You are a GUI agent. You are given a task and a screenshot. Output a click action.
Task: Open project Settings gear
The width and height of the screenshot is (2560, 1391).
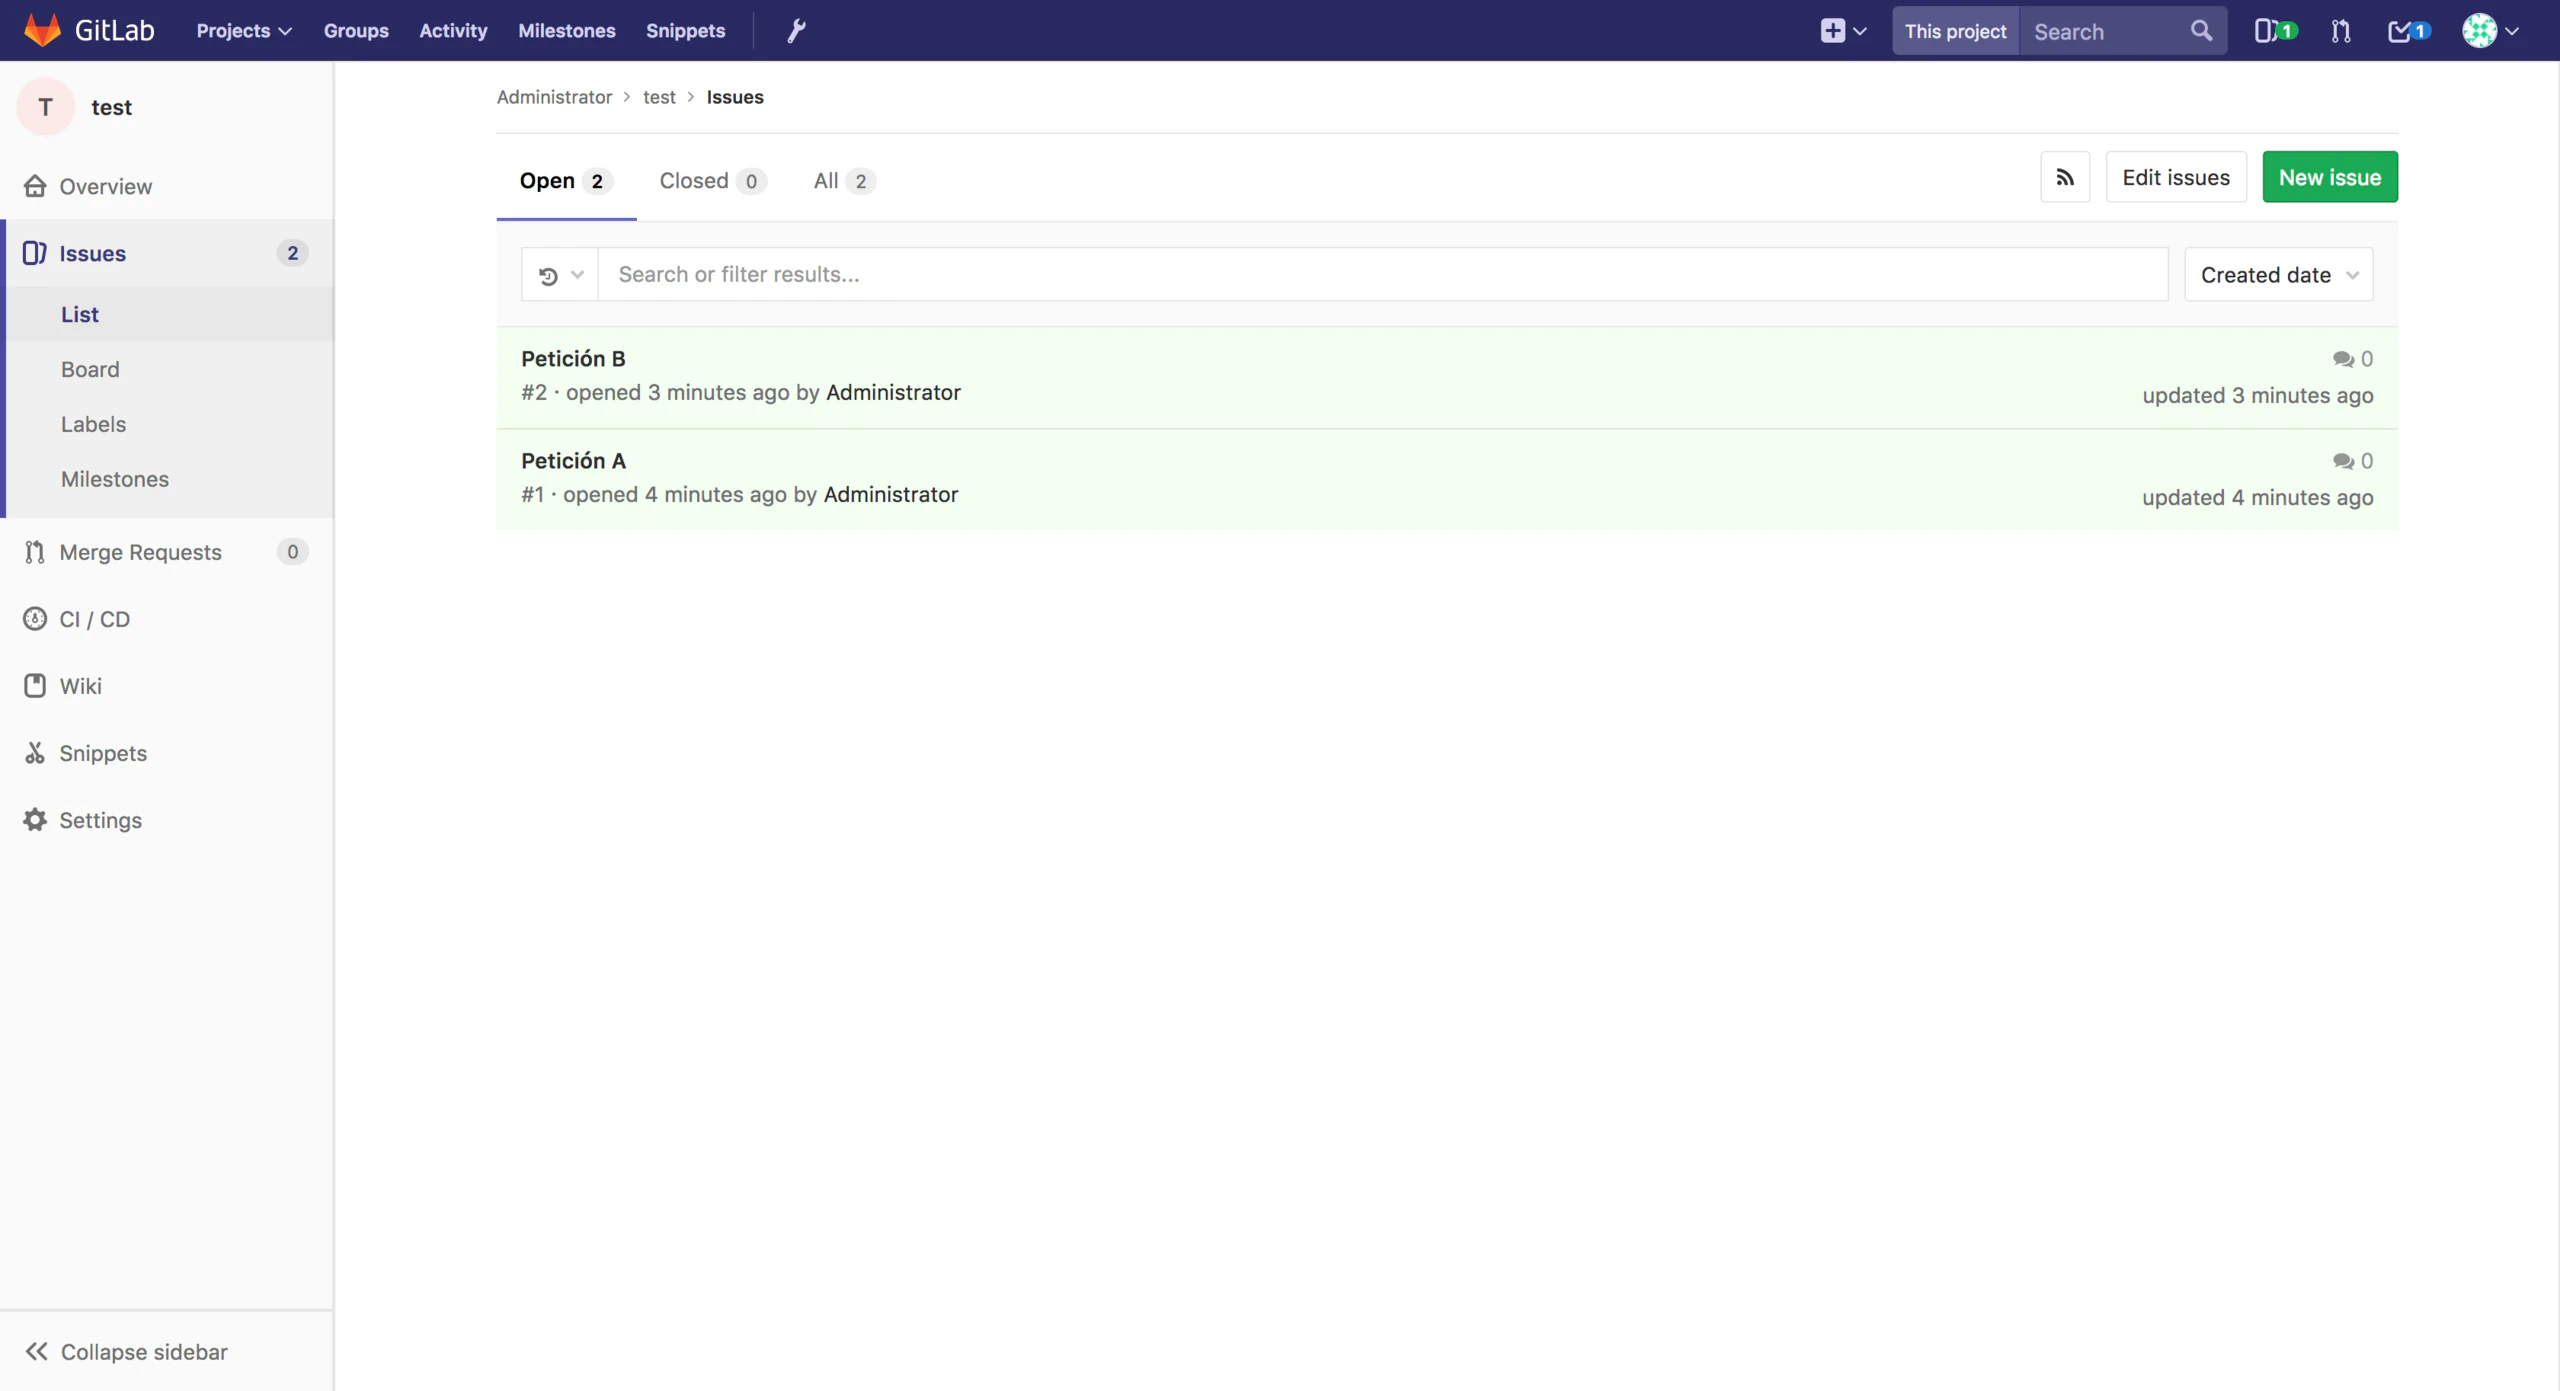pyautogui.click(x=100, y=820)
